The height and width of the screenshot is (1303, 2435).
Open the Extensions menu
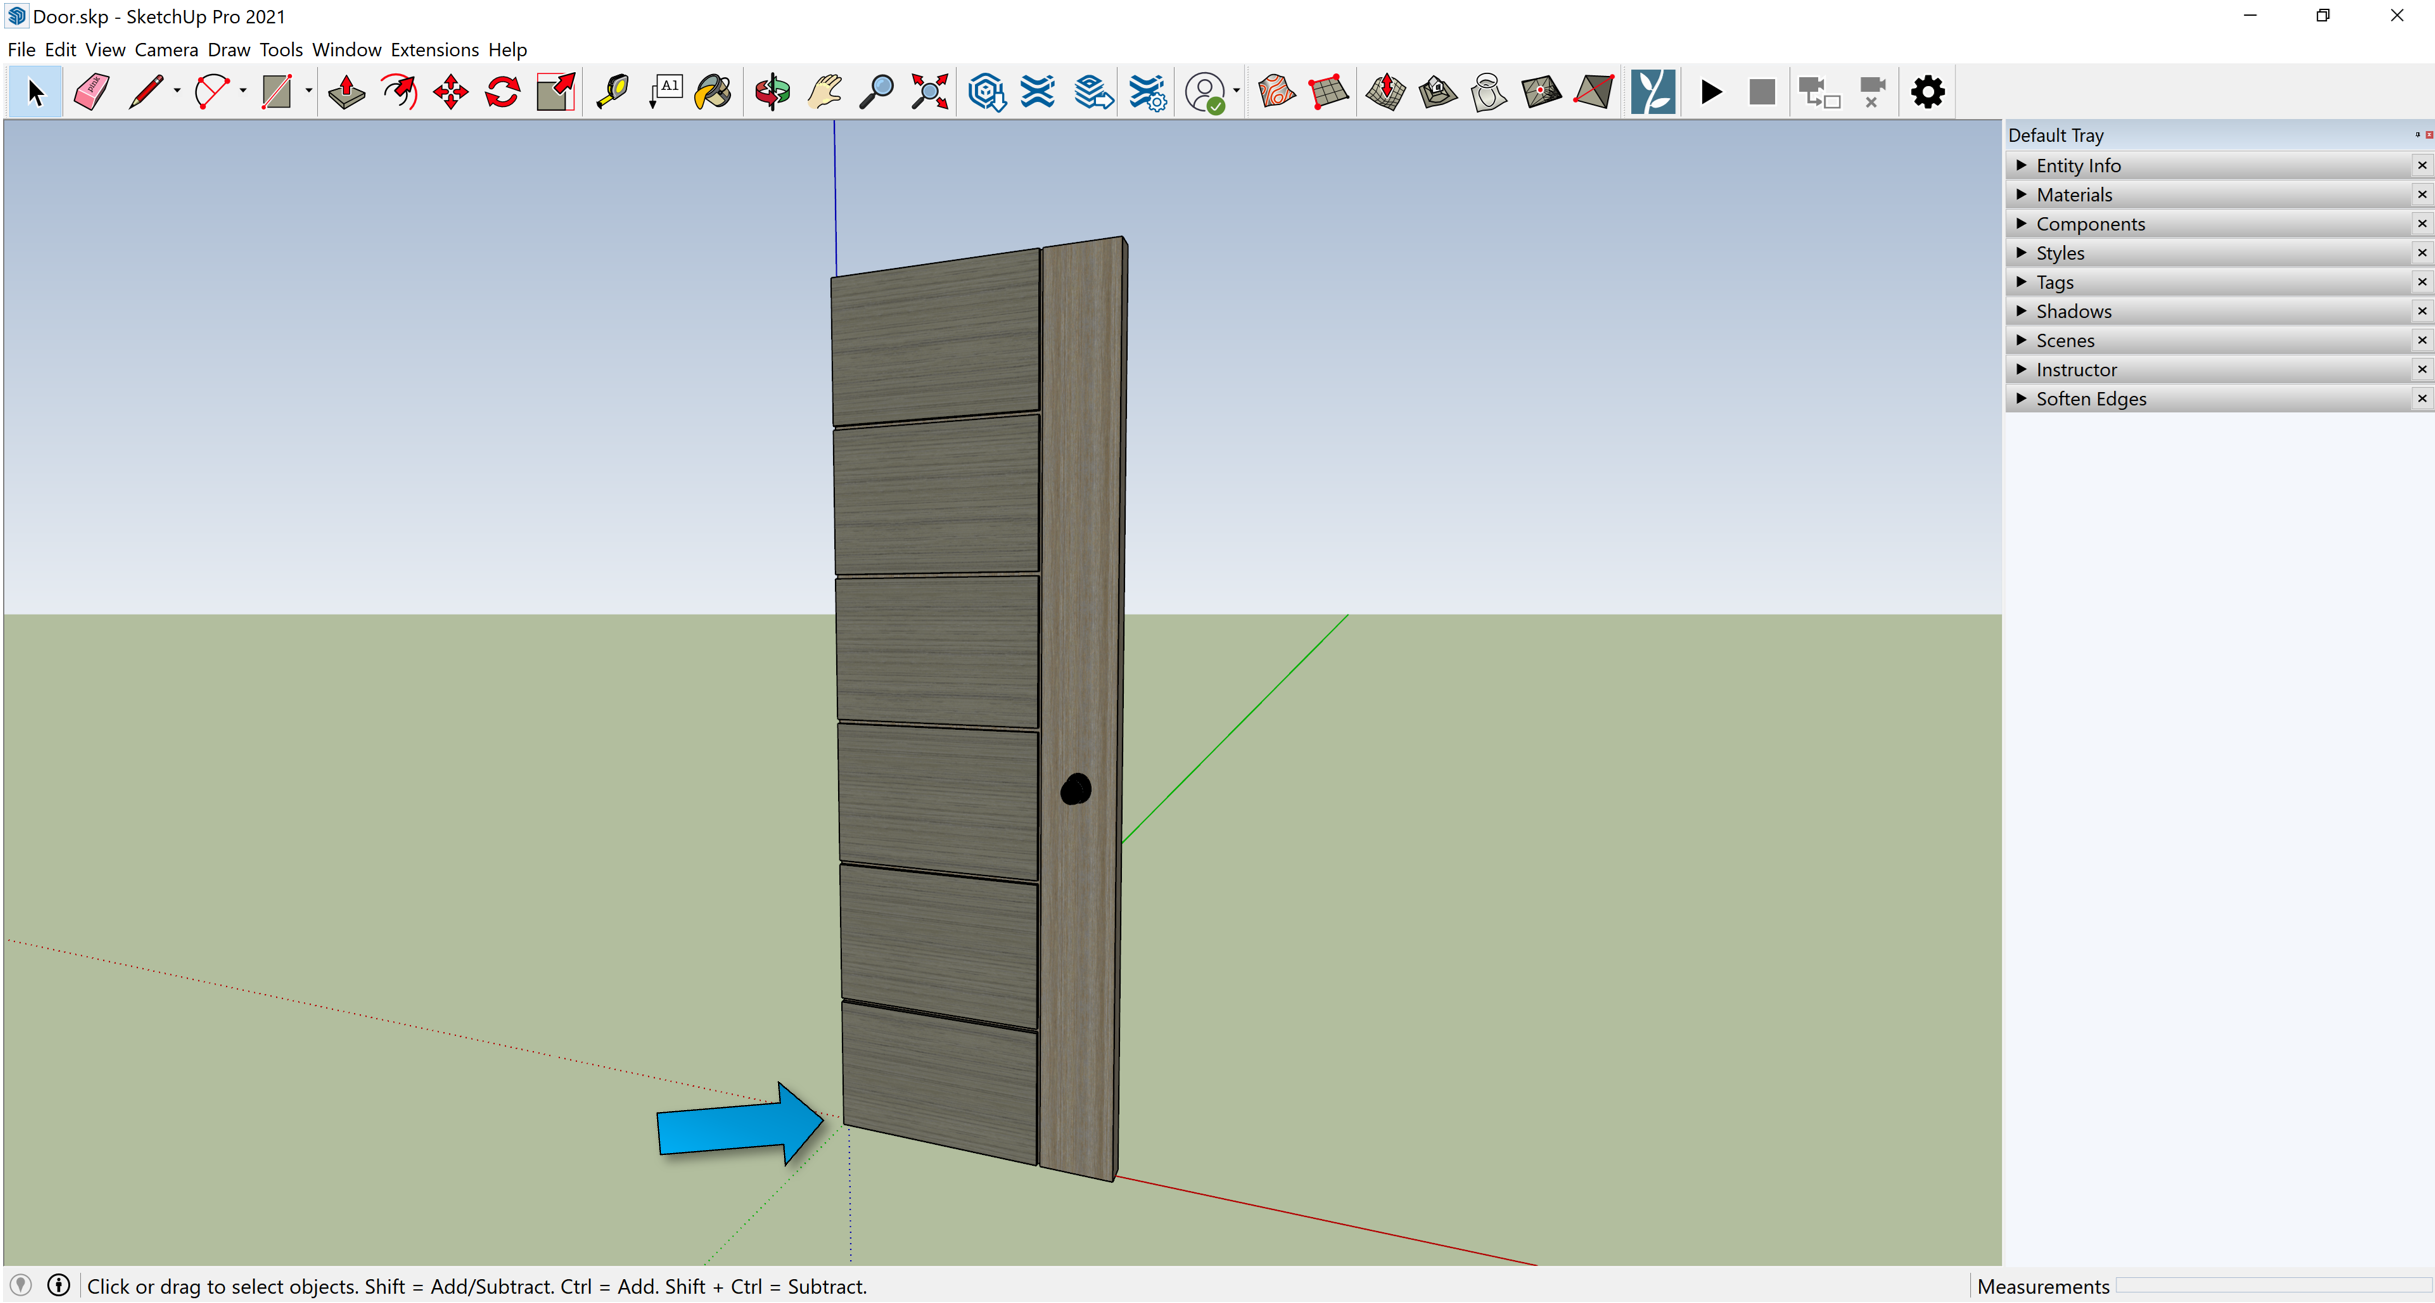coord(434,49)
